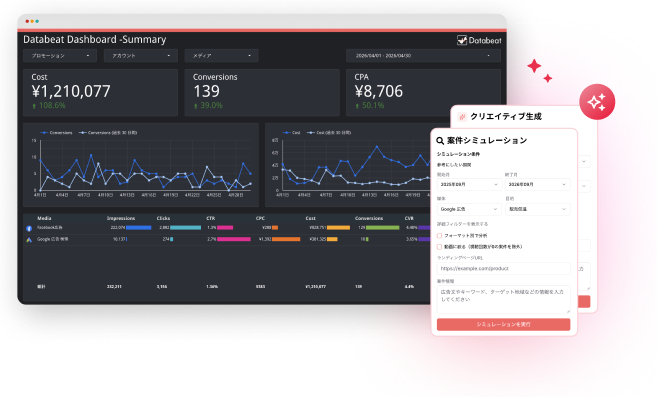The image size is (657, 397).
Task: Click the Media column header
Action: (x=44, y=218)
